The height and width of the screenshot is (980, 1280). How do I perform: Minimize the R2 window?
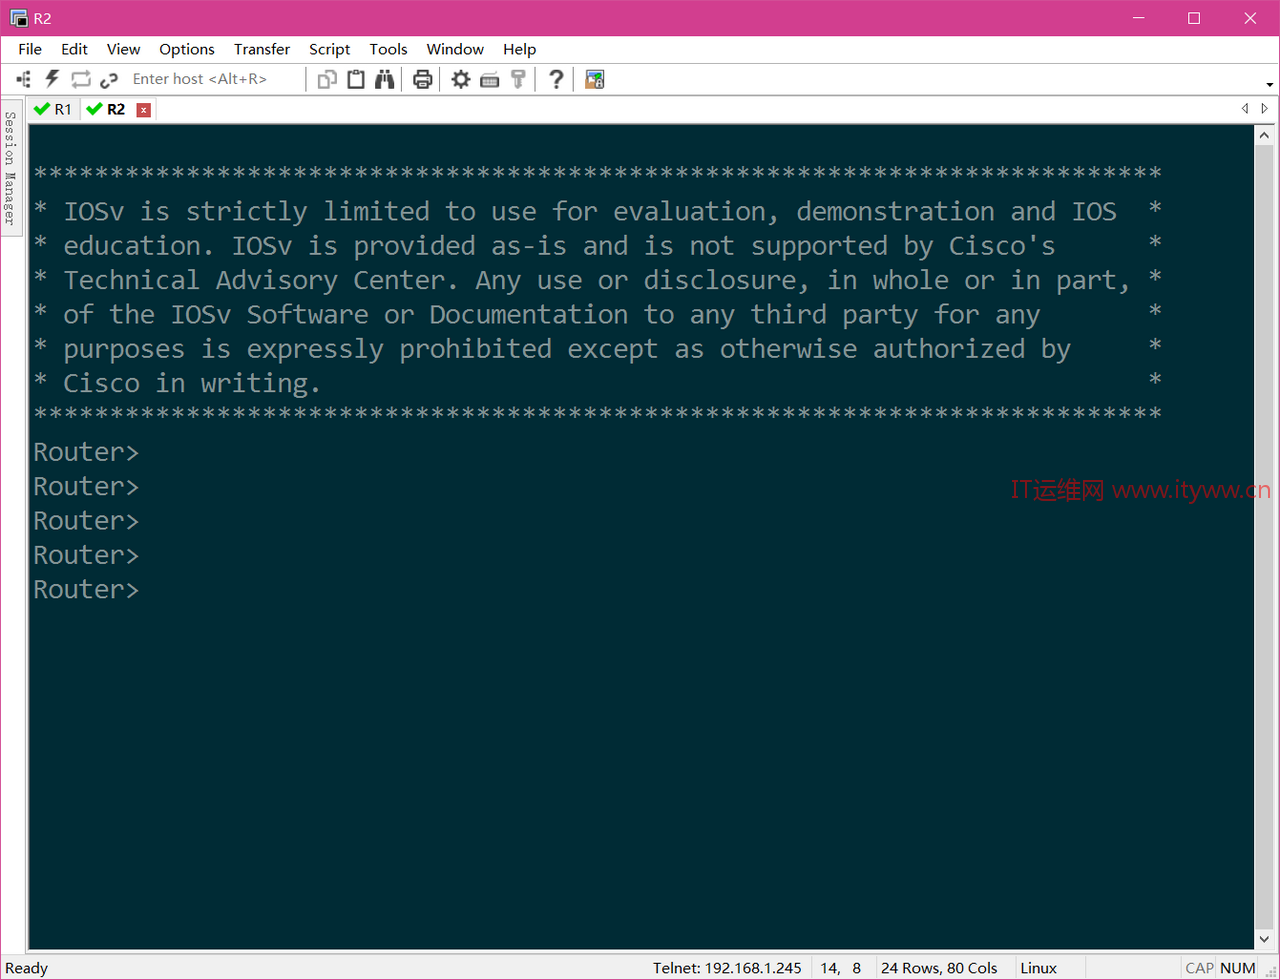pos(1137,18)
